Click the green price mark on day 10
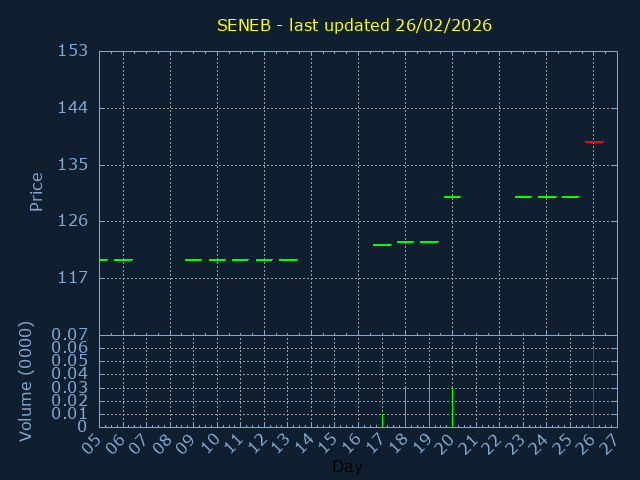 (x=217, y=260)
